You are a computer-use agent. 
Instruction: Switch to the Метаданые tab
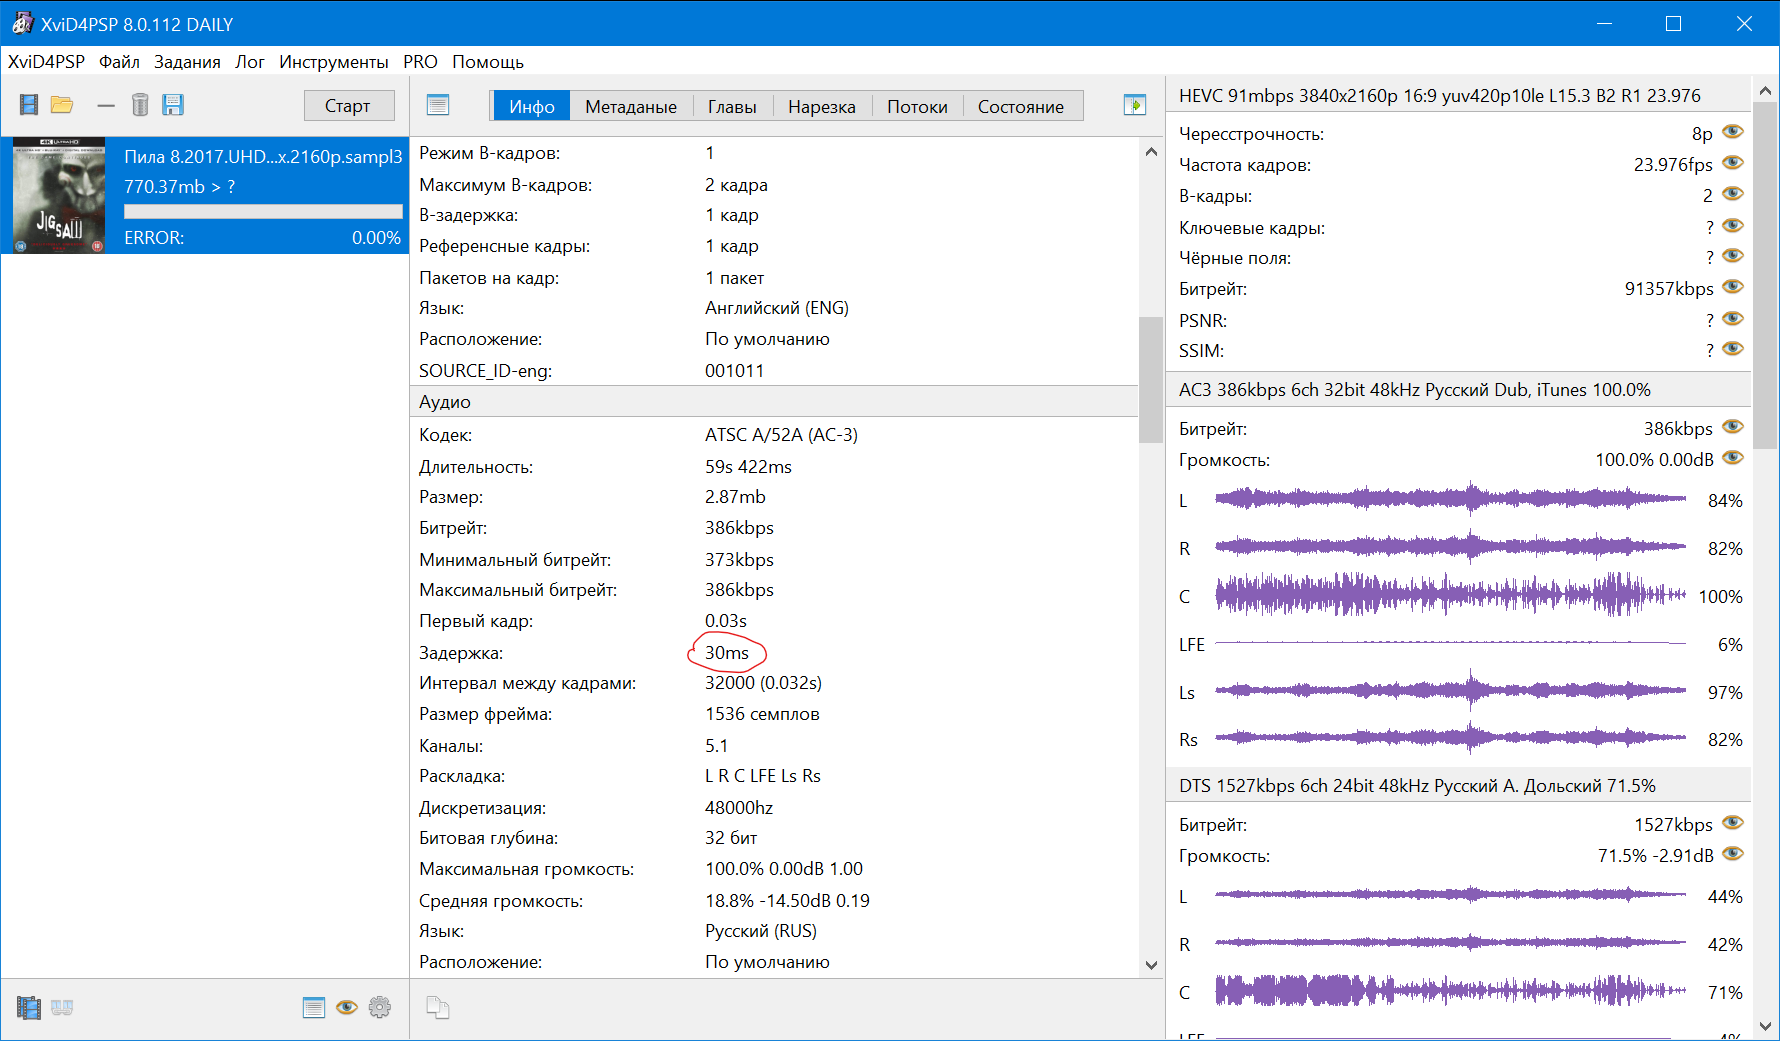(630, 107)
